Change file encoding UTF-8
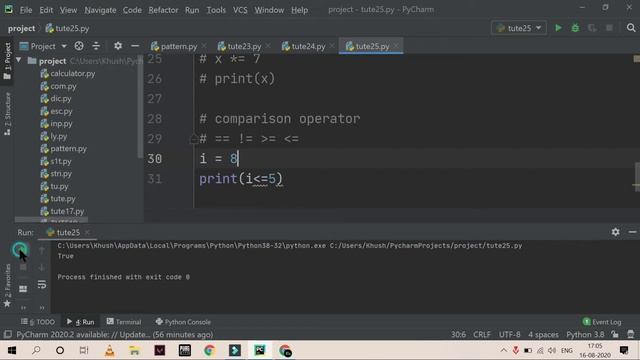 pos(509,334)
